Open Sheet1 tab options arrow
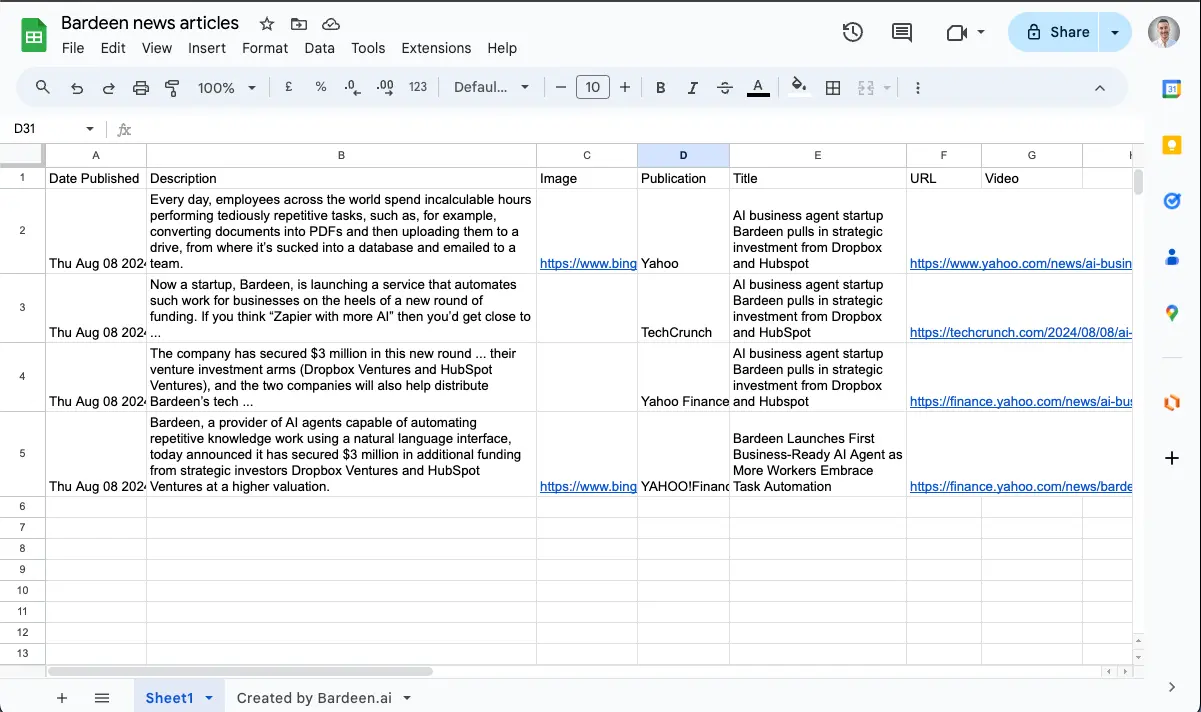 click(209, 698)
